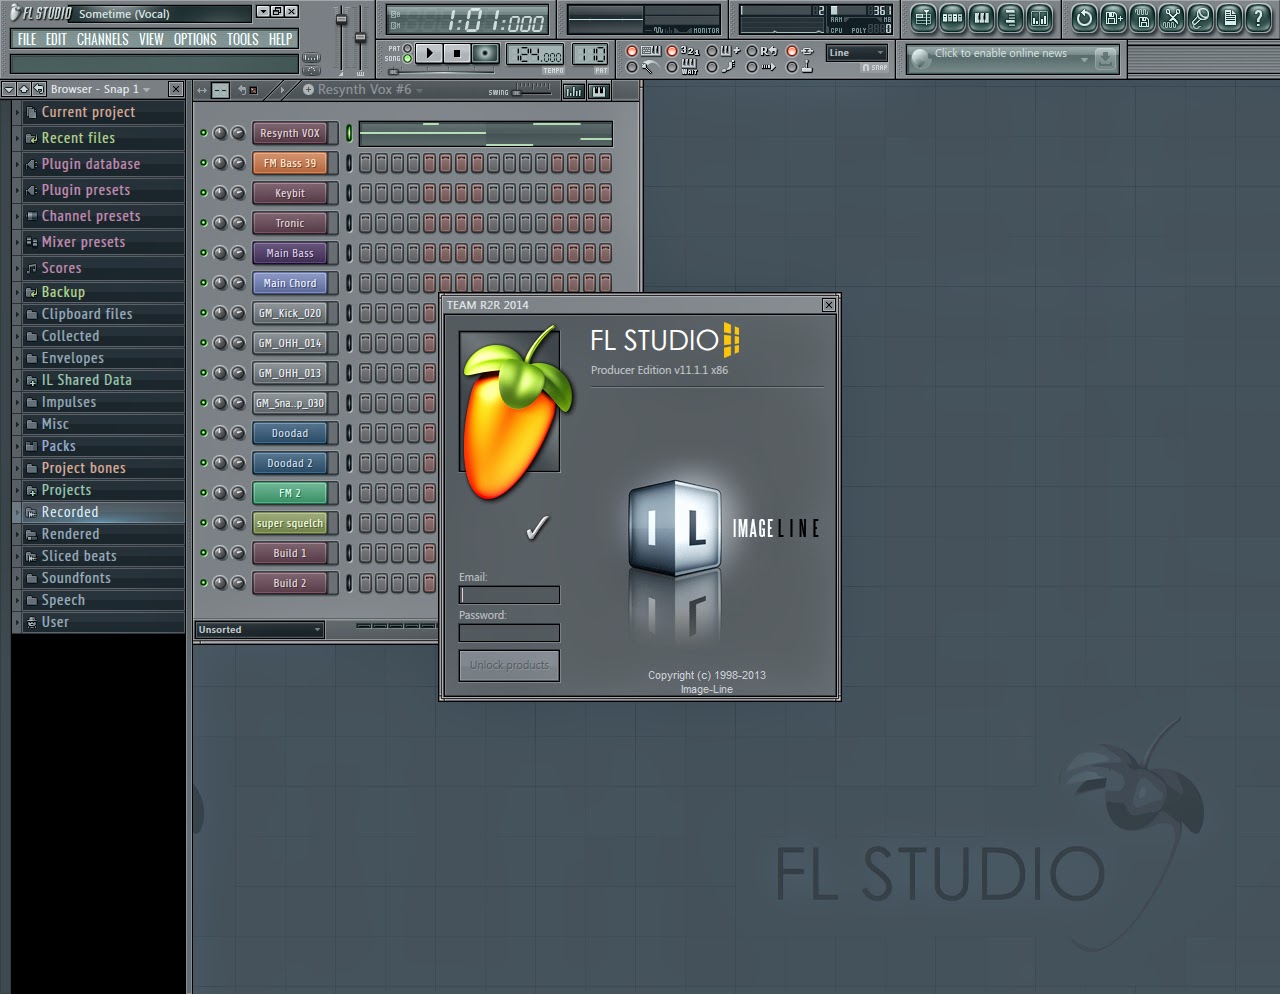Image resolution: width=1280 pixels, height=994 pixels.
Task: Select the Tronic channel selector LED
Action: (x=349, y=223)
